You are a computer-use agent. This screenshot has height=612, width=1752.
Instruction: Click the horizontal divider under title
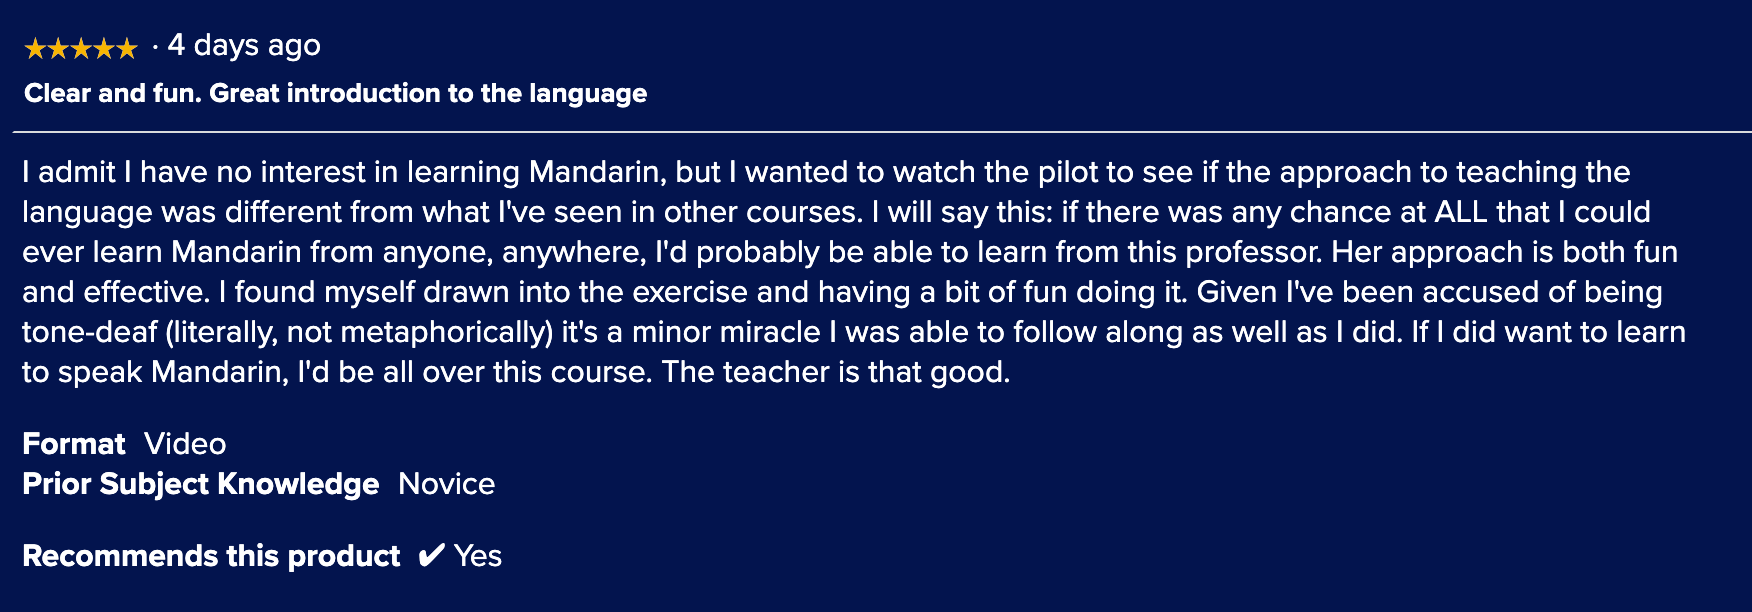point(882,131)
